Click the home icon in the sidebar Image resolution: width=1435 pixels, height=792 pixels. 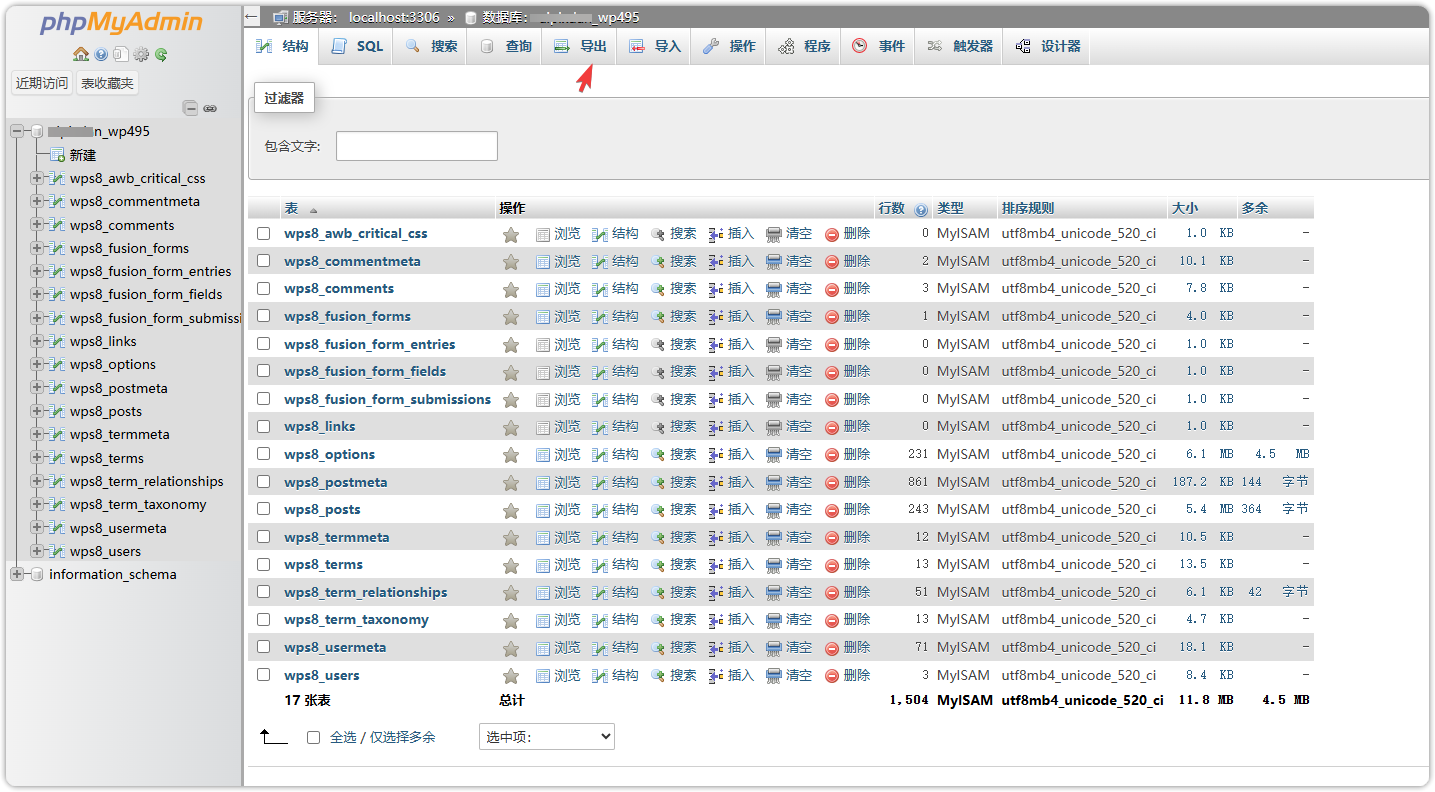pyautogui.click(x=81, y=54)
